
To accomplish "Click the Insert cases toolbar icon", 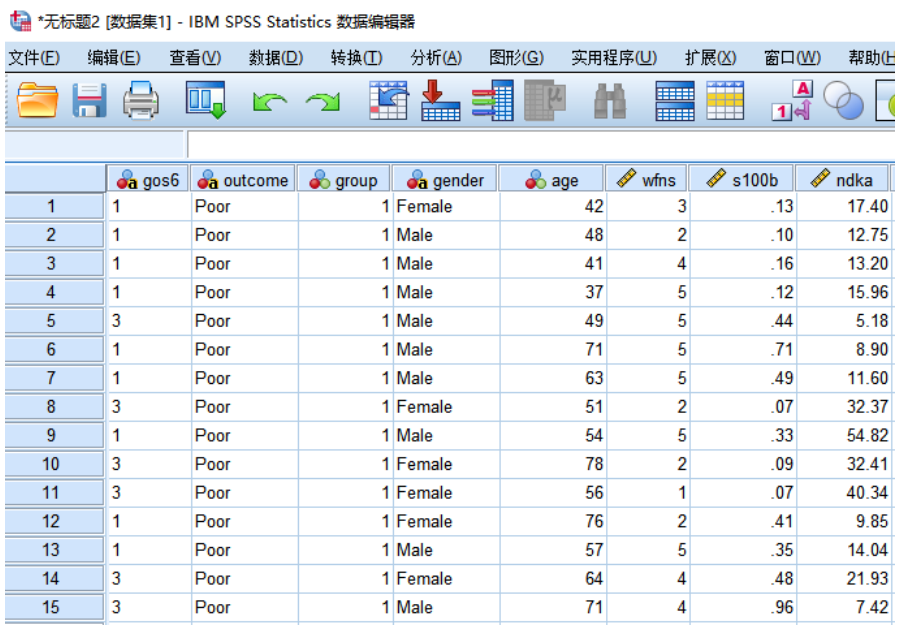I will tap(675, 101).
